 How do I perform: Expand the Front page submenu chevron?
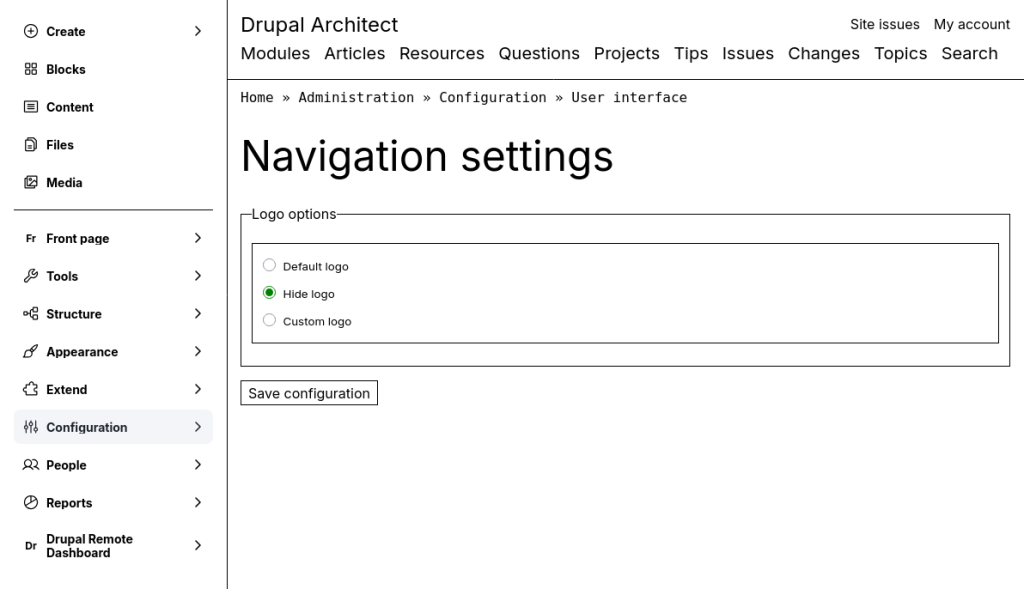coord(198,238)
